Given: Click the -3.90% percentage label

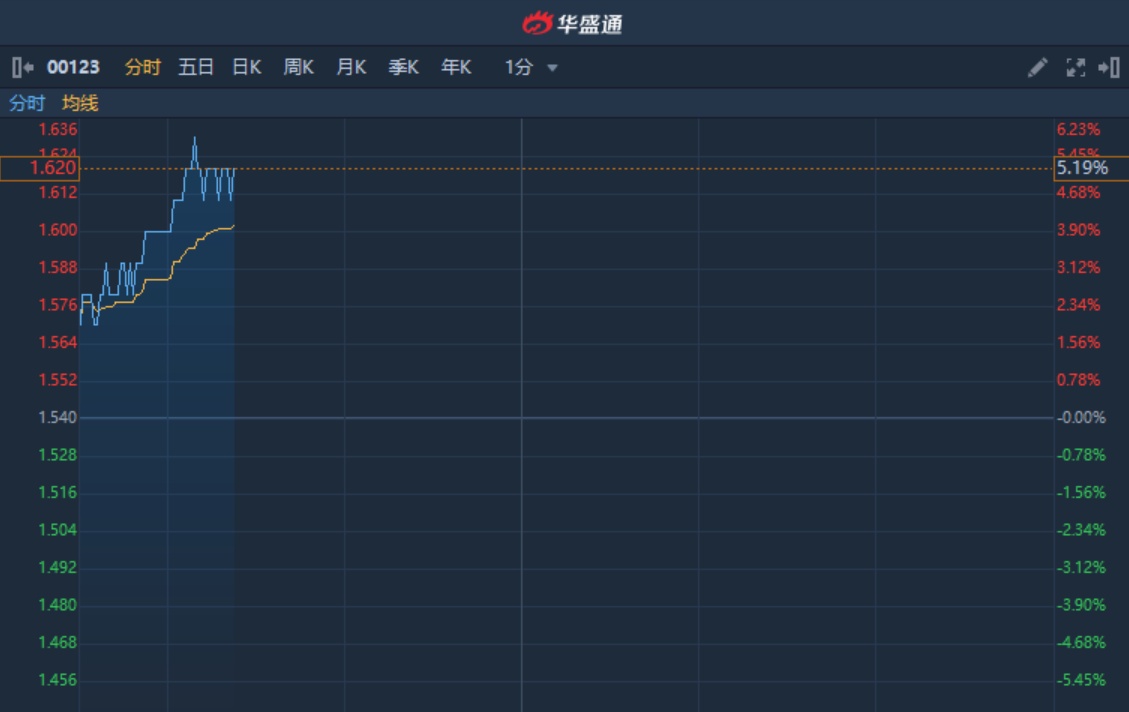Looking at the screenshot, I should tap(1081, 605).
